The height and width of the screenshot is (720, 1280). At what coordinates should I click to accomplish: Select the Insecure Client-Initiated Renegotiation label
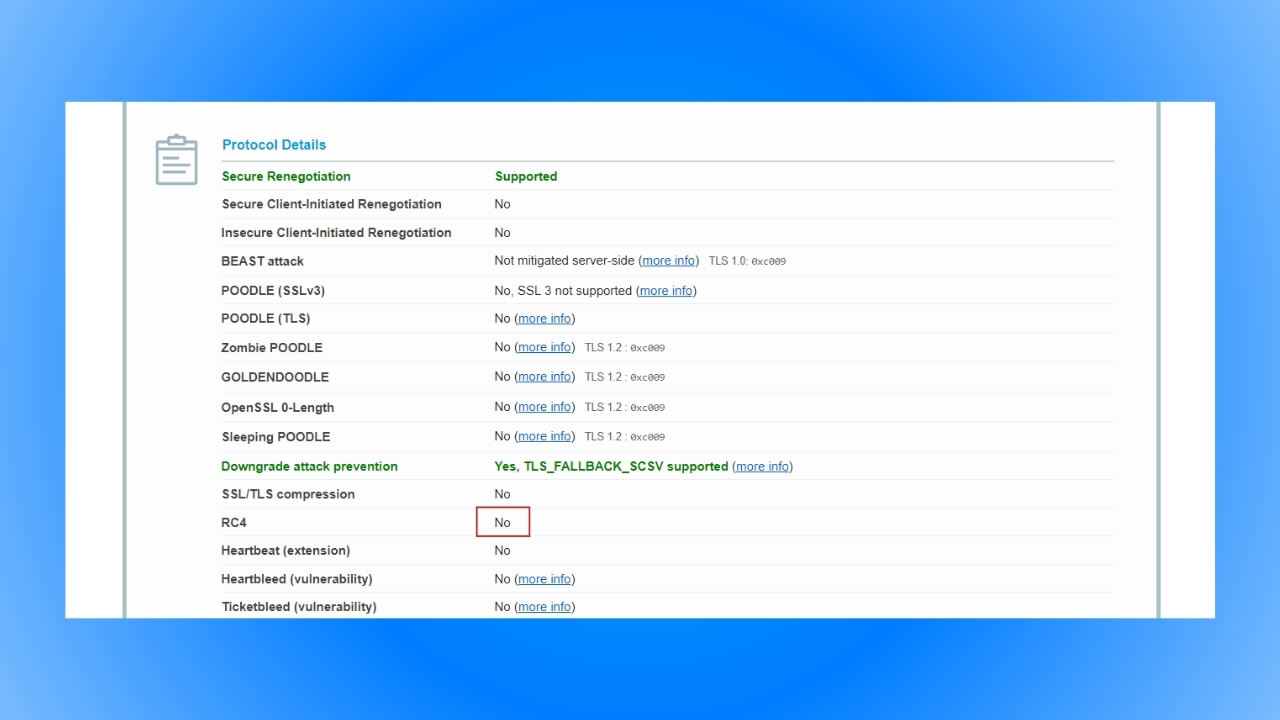tap(336, 233)
